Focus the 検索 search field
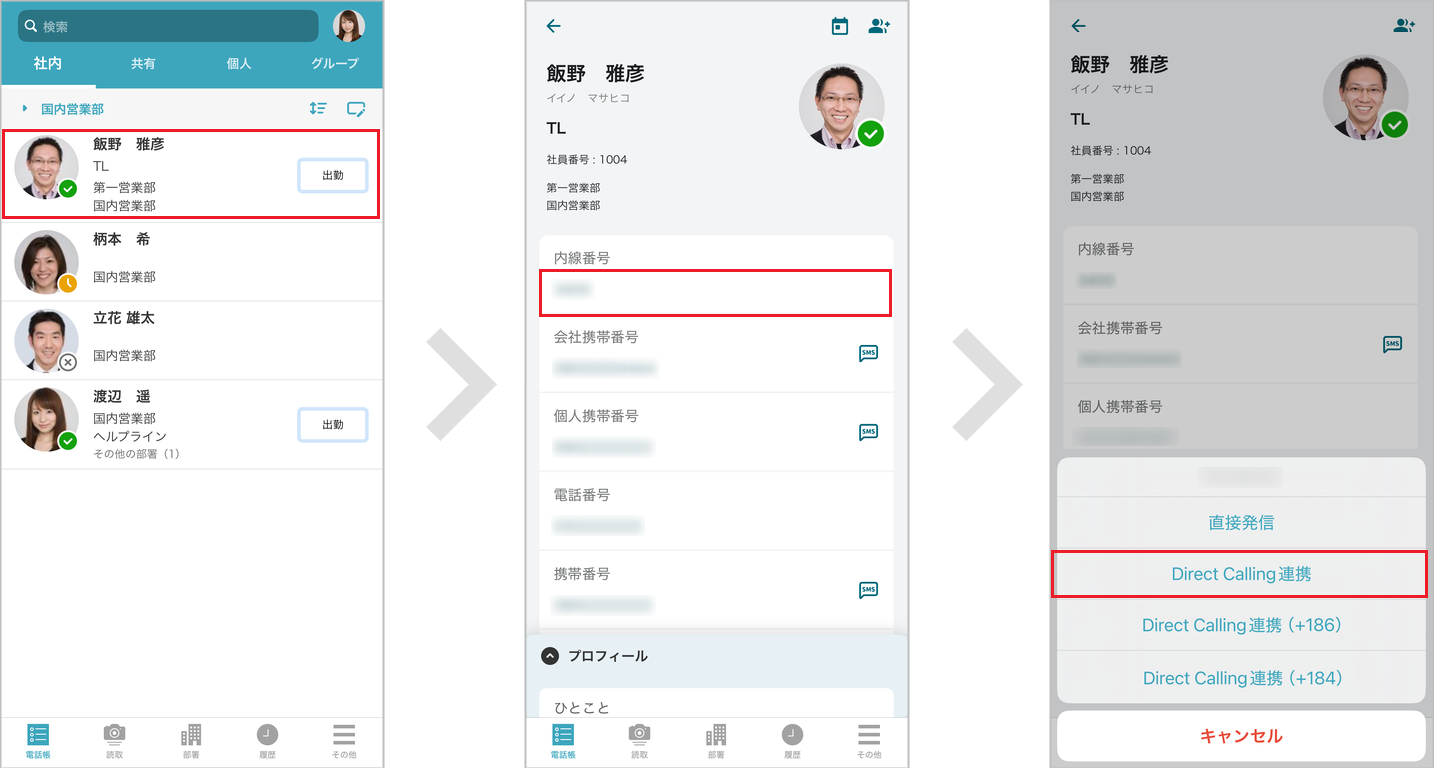The image size is (1434, 768). coord(168,26)
